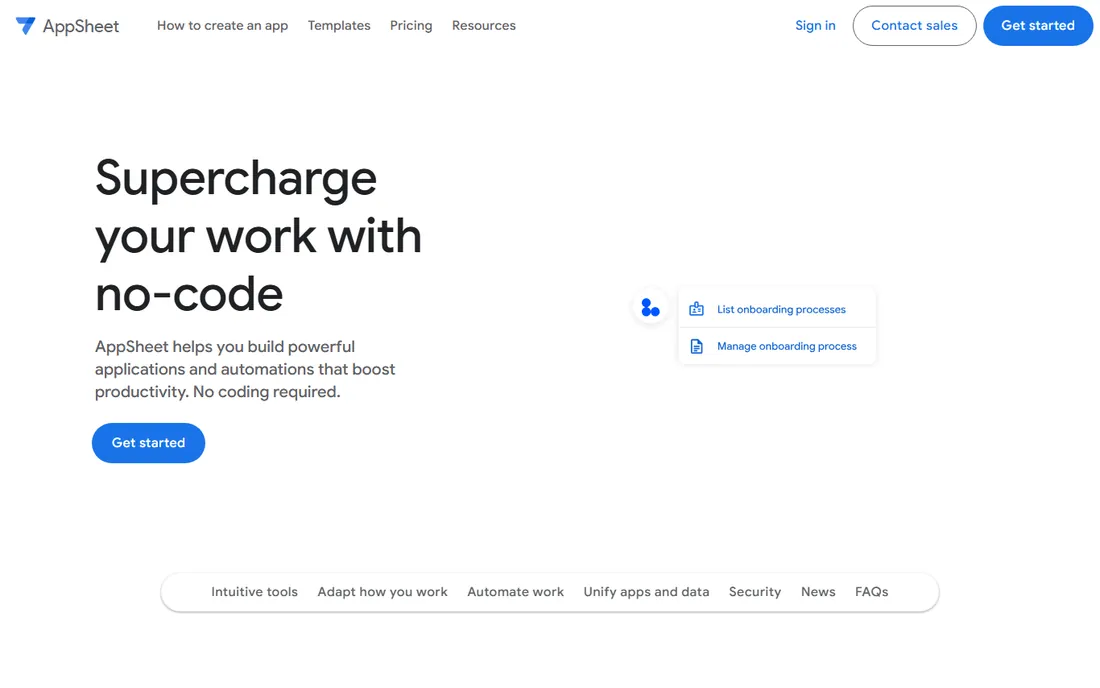Click the icon beside List onboarding processes
The image size is (1100, 688).
[696, 309]
